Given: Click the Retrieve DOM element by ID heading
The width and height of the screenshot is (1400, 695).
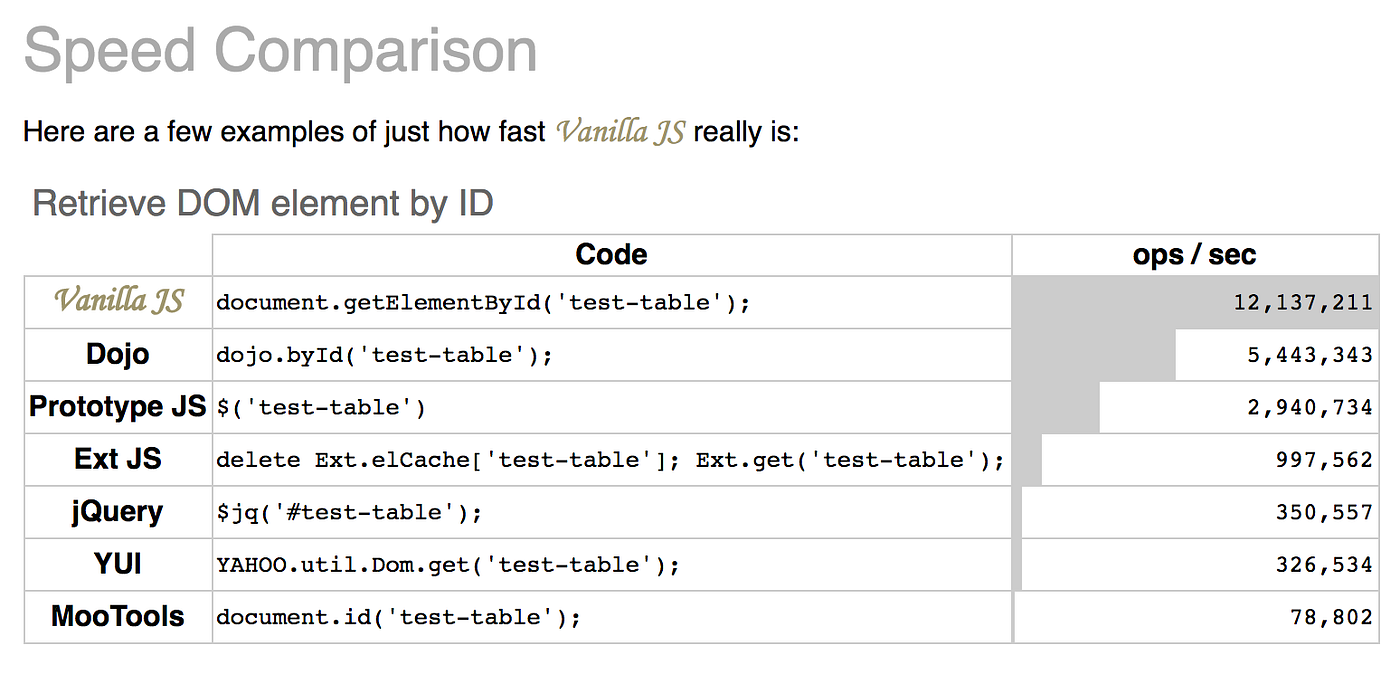Looking at the screenshot, I should pos(263,204).
